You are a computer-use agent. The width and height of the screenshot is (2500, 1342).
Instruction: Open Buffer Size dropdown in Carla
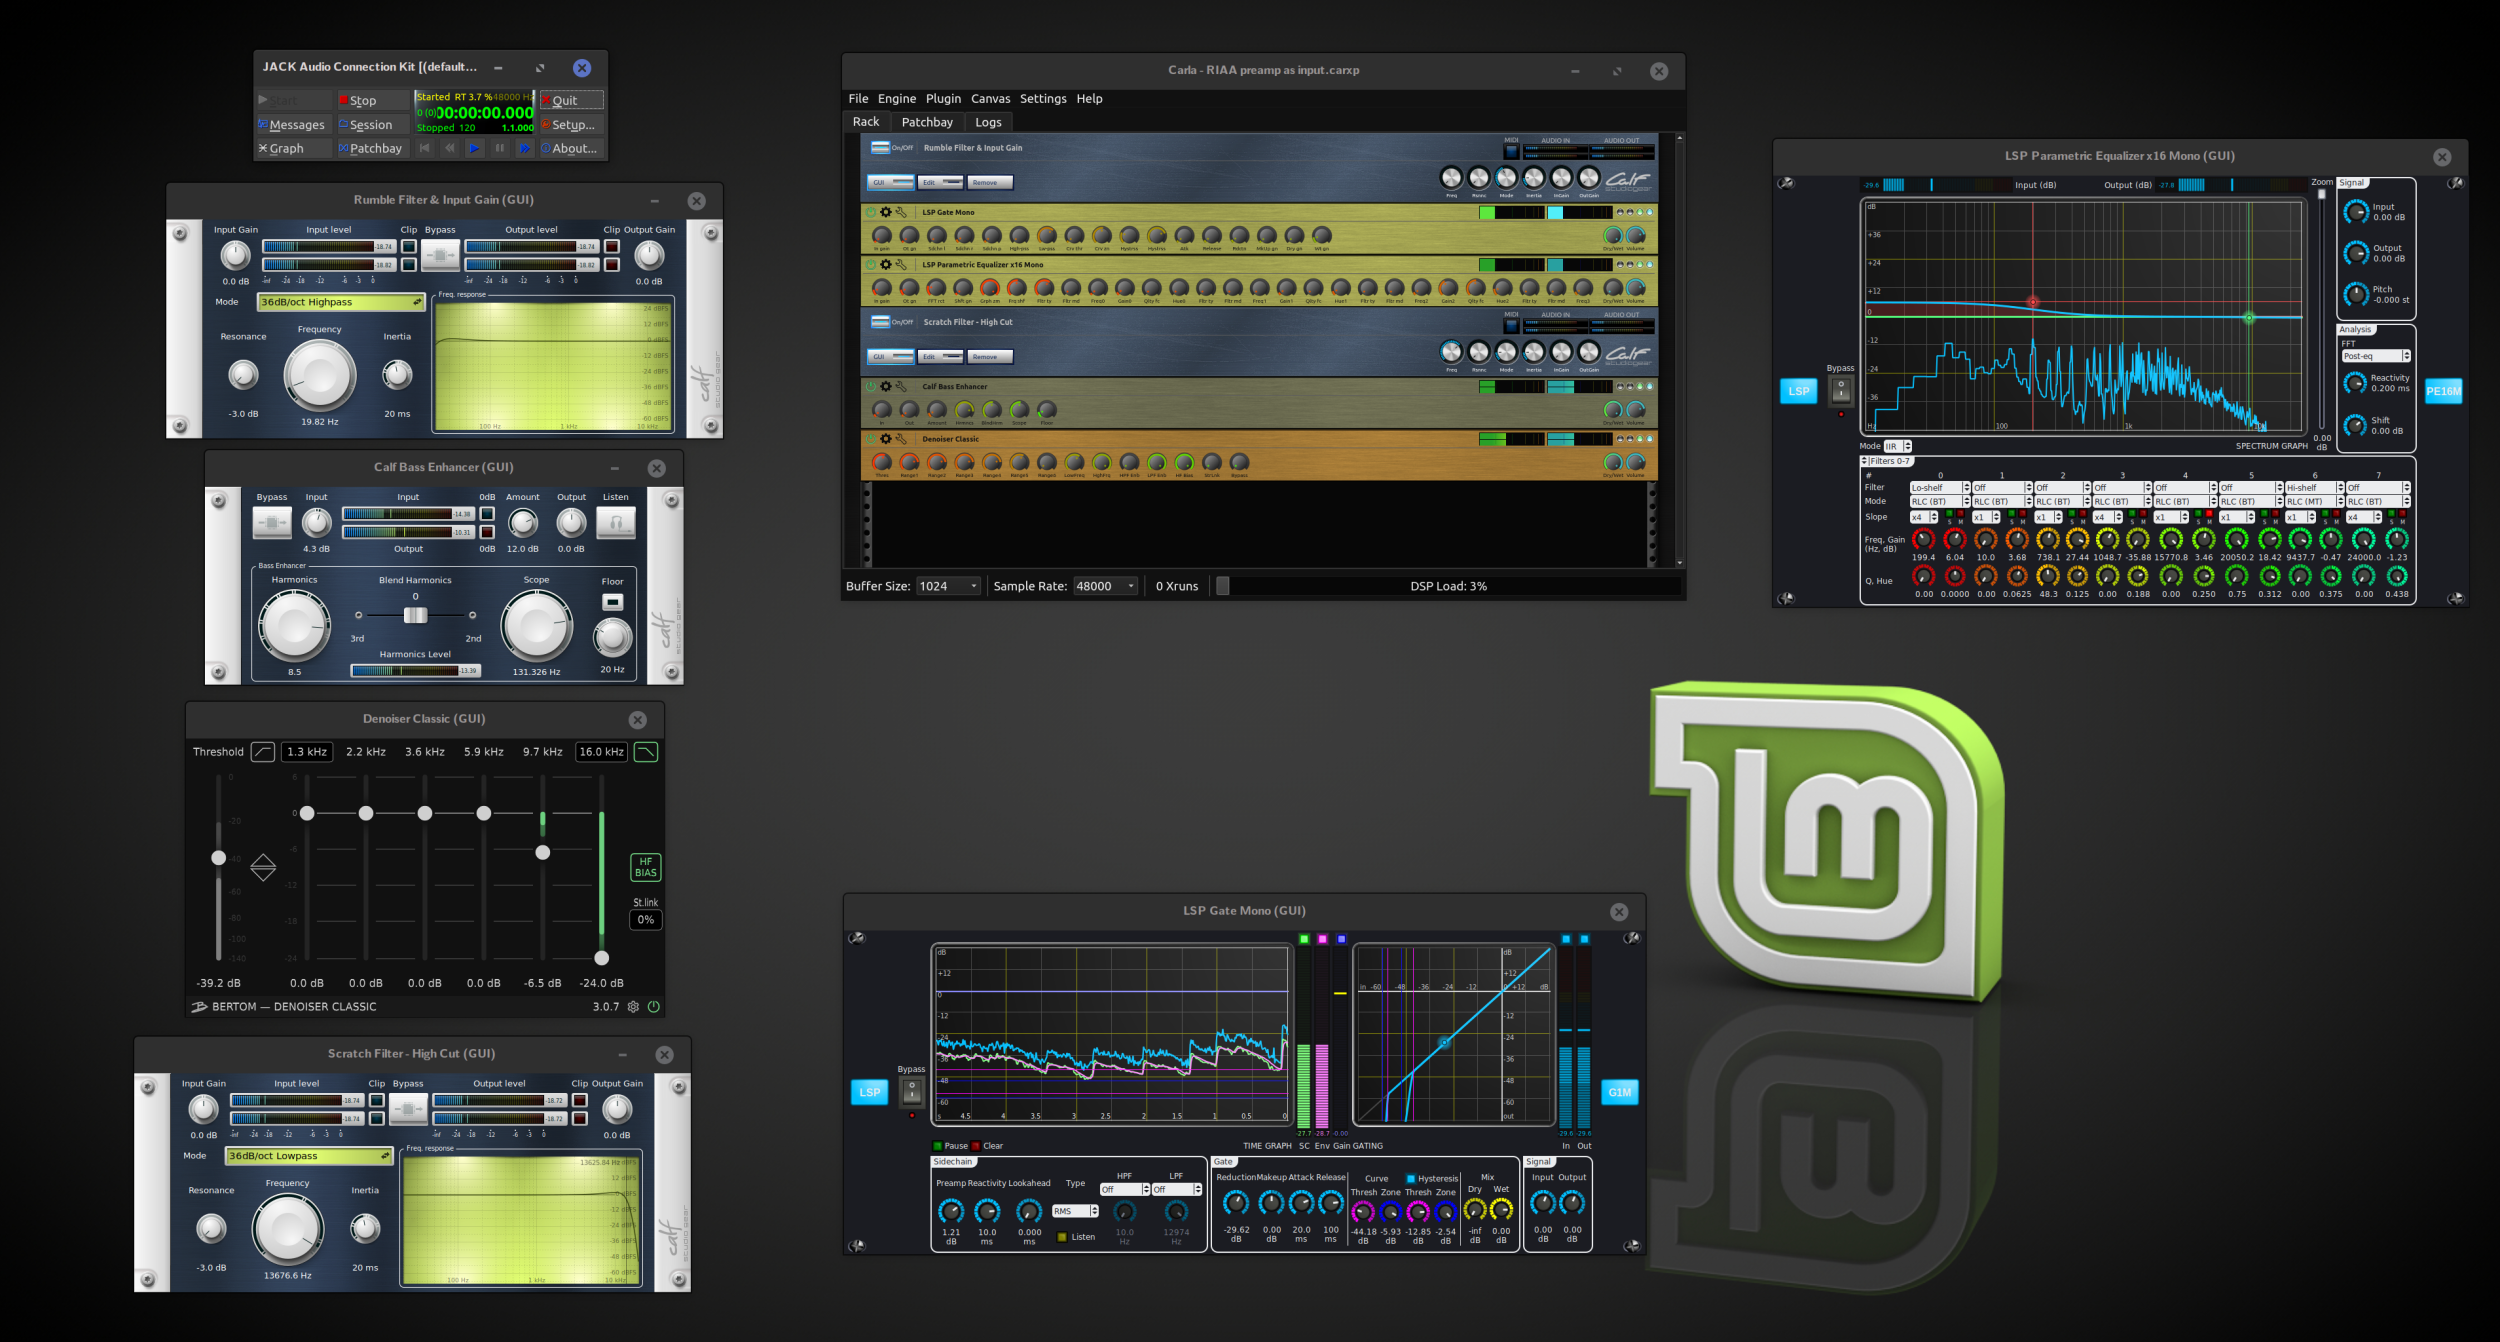point(948,586)
